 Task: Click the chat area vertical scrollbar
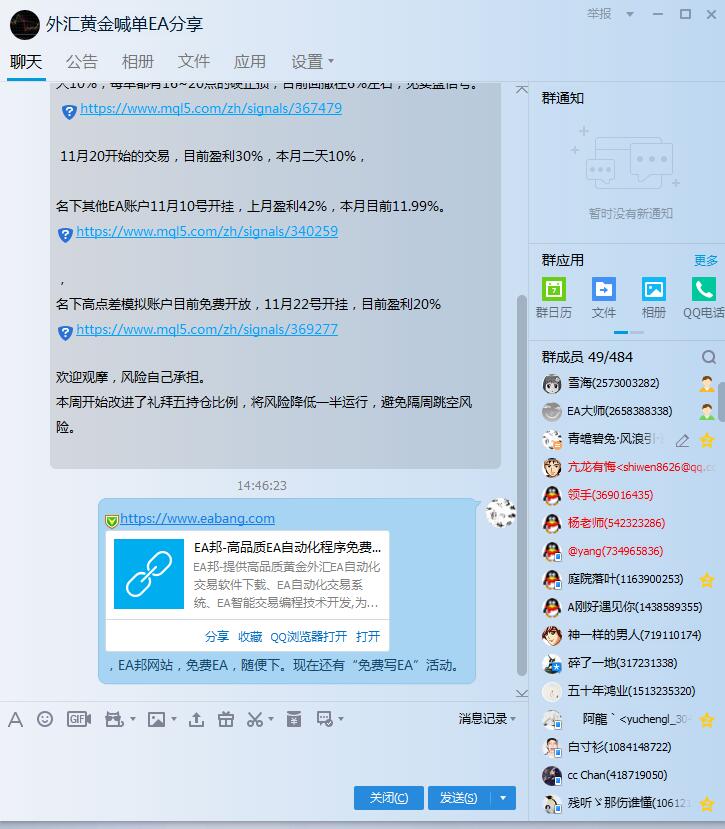point(521,485)
